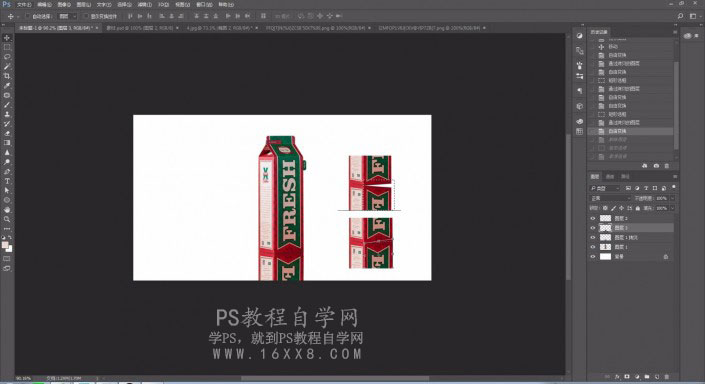Enable the Show Transform Controls checkbox
This screenshot has height=384, width=705.
(86, 16)
